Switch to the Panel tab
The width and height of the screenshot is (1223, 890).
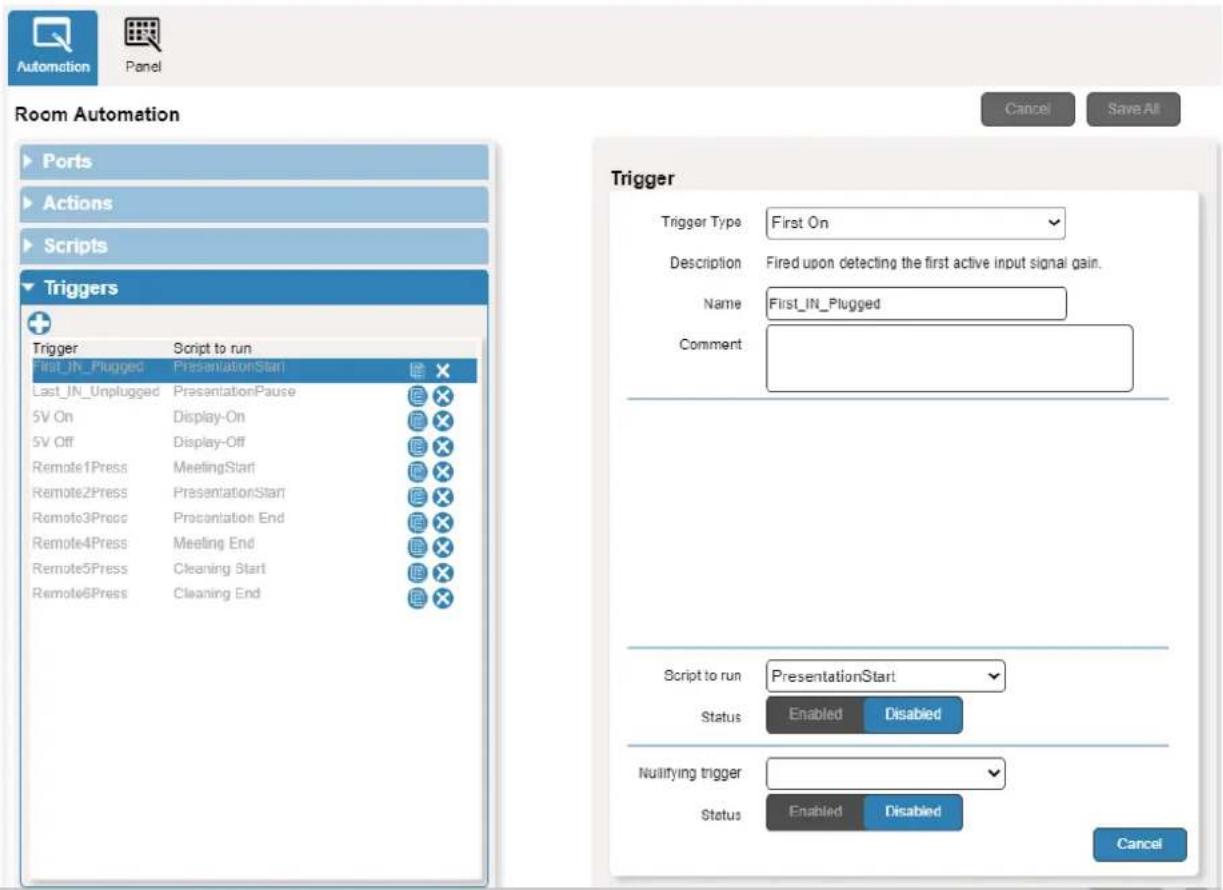coord(142,46)
